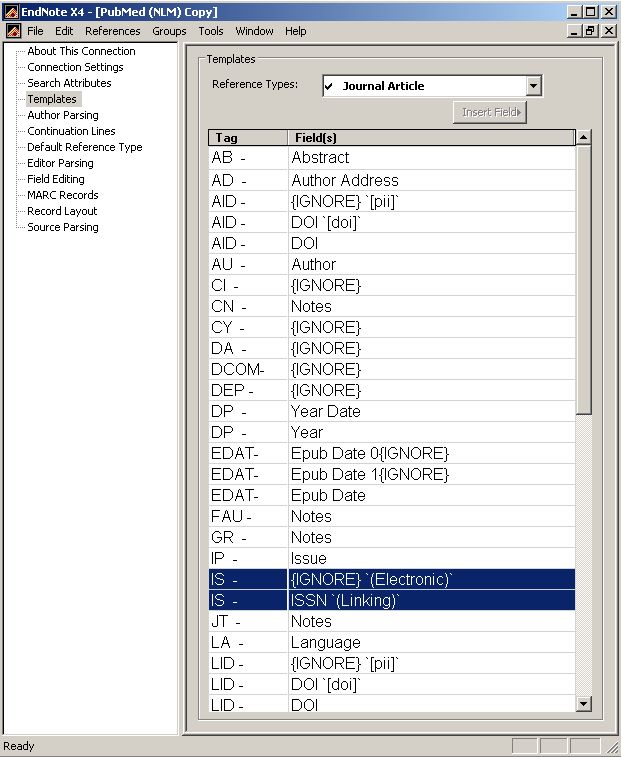
Task: Click the Tag column header
Action: pos(248,138)
